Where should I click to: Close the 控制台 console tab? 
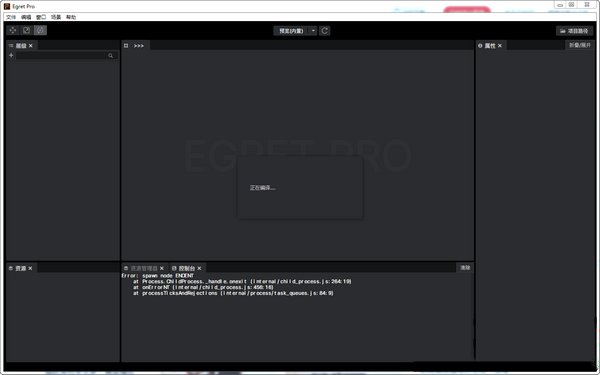point(199,268)
